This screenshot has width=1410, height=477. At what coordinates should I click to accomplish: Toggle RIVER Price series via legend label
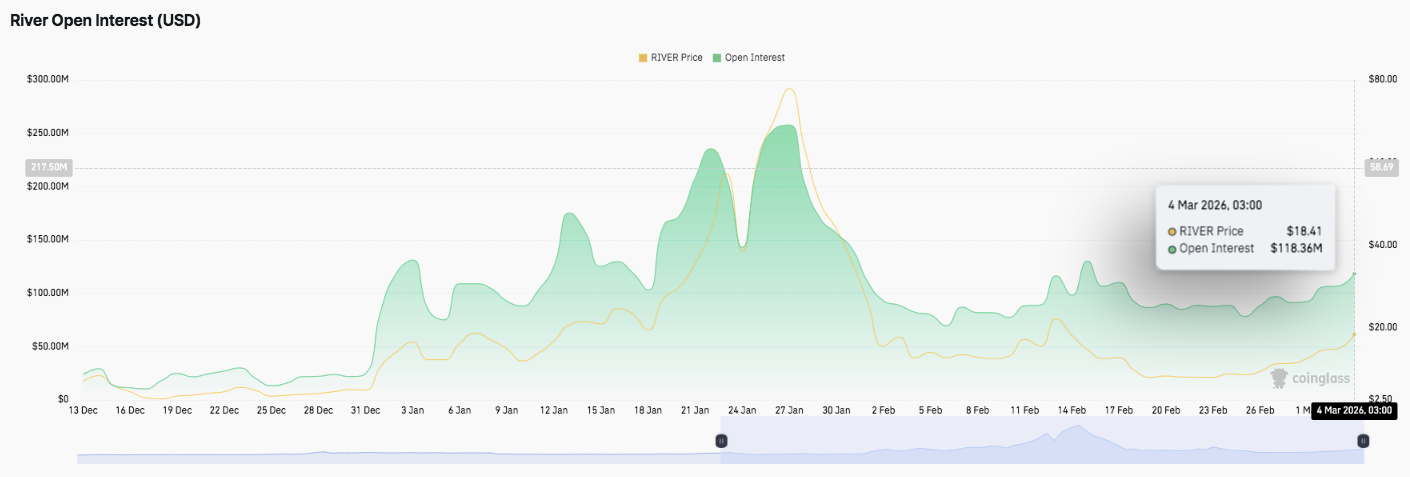[x=677, y=58]
